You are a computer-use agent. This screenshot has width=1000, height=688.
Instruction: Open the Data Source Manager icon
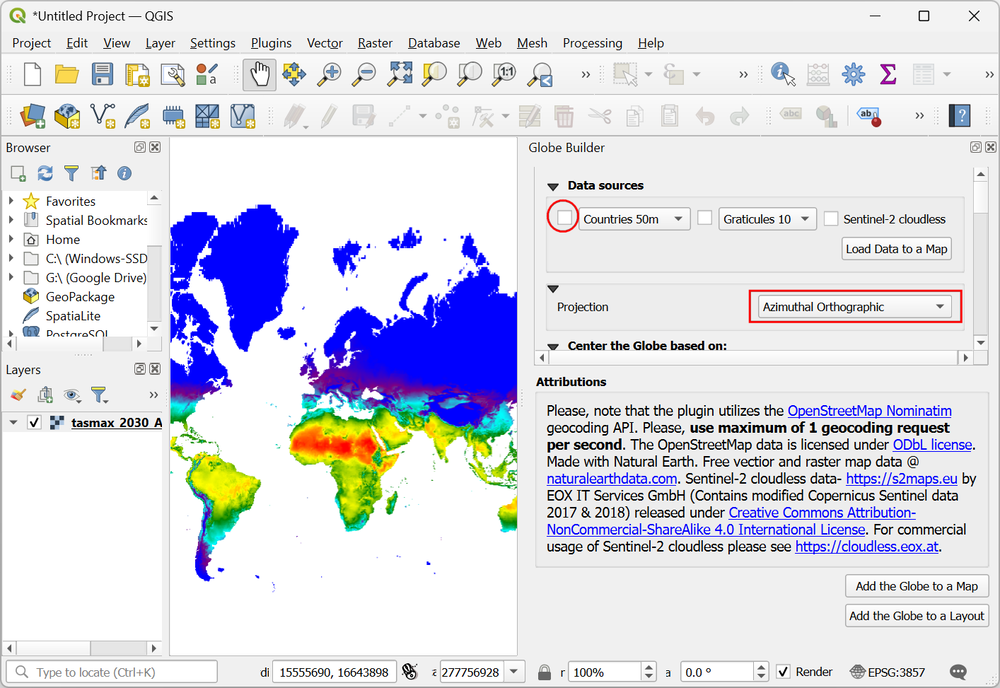click(33, 116)
